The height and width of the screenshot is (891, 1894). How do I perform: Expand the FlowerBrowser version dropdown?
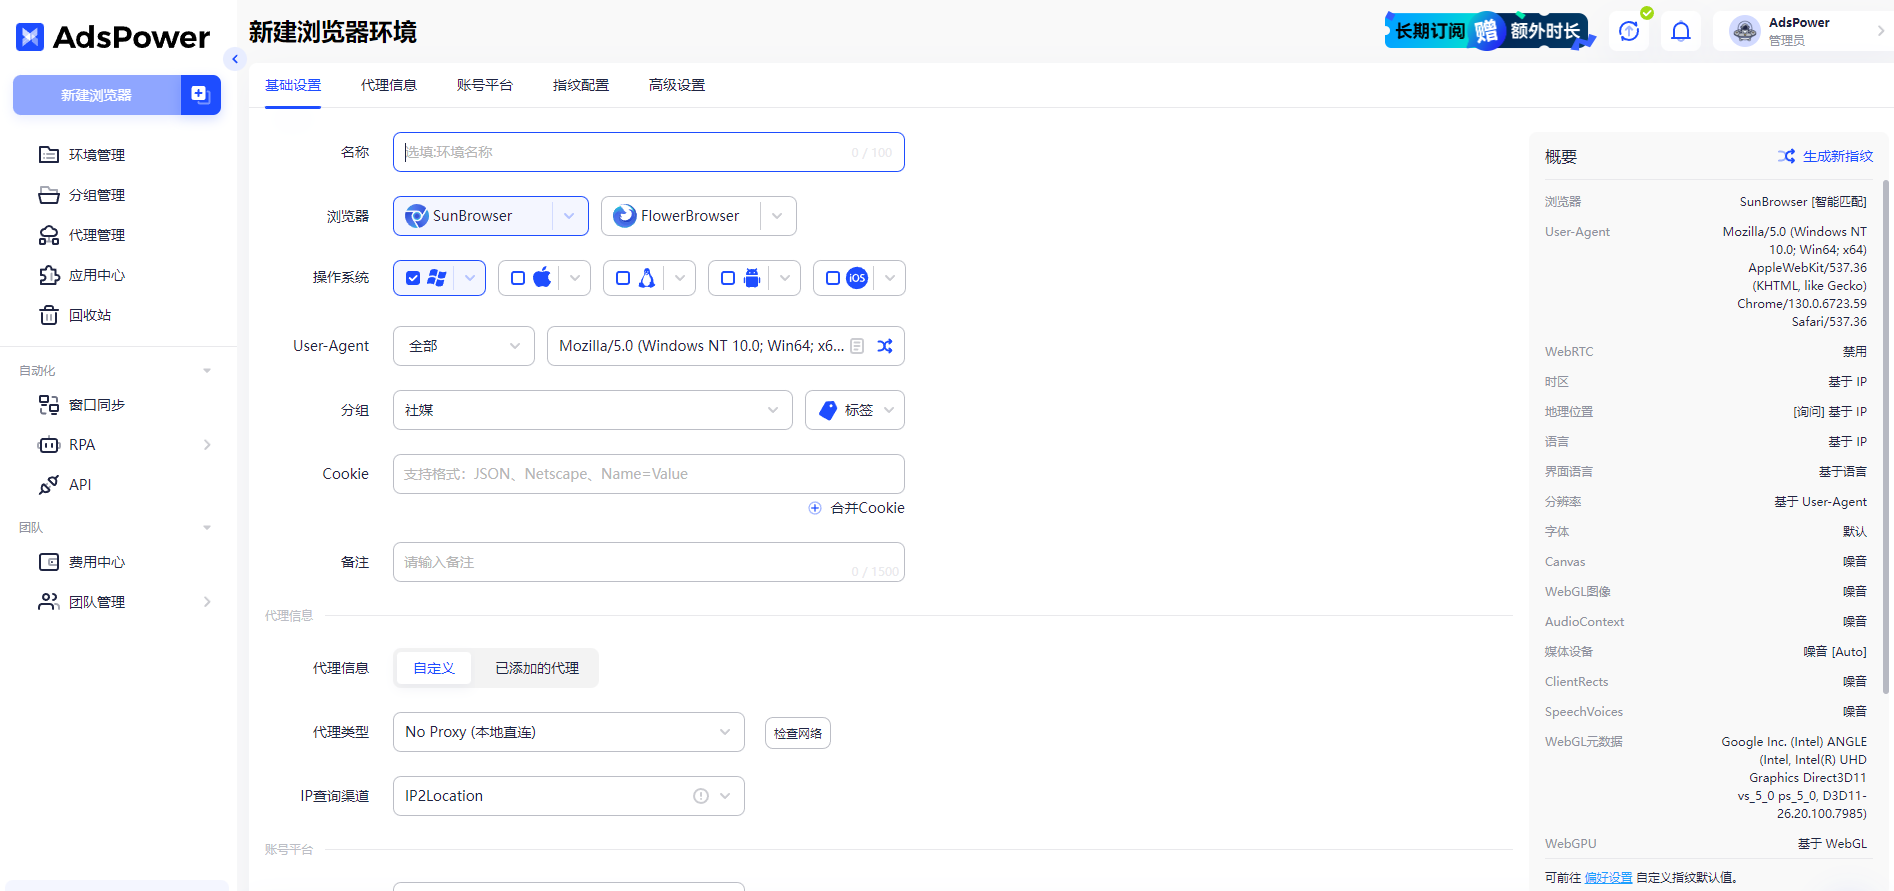pyautogui.click(x=777, y=216)
